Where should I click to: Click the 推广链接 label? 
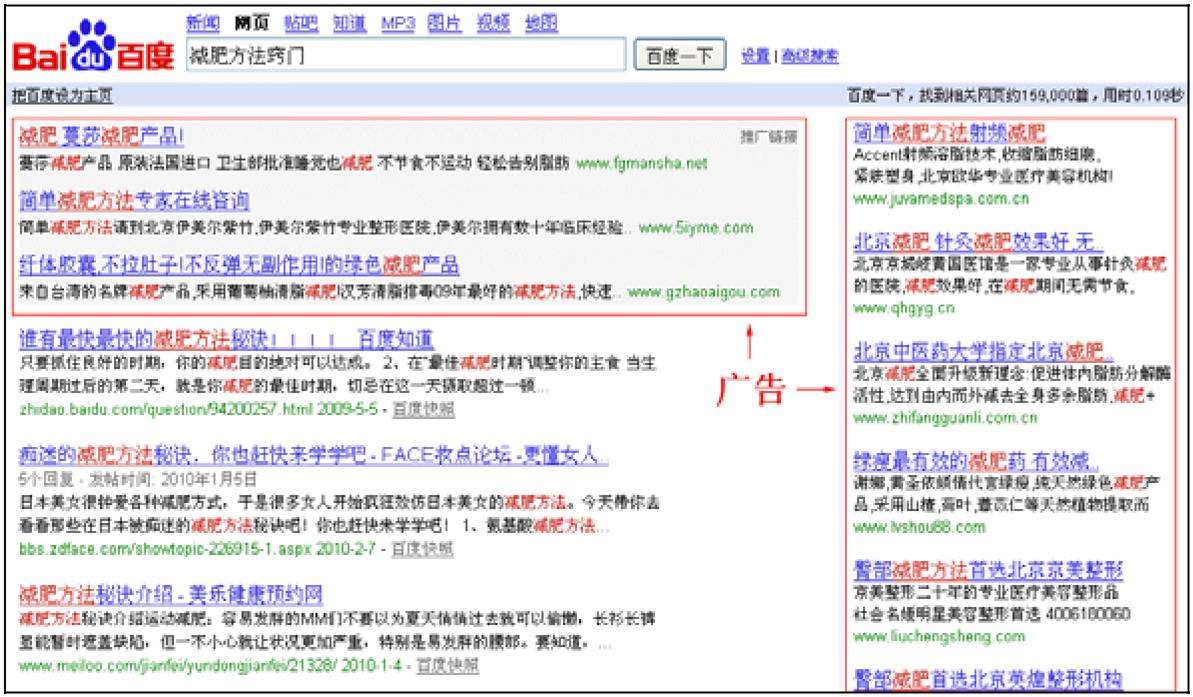768,137
